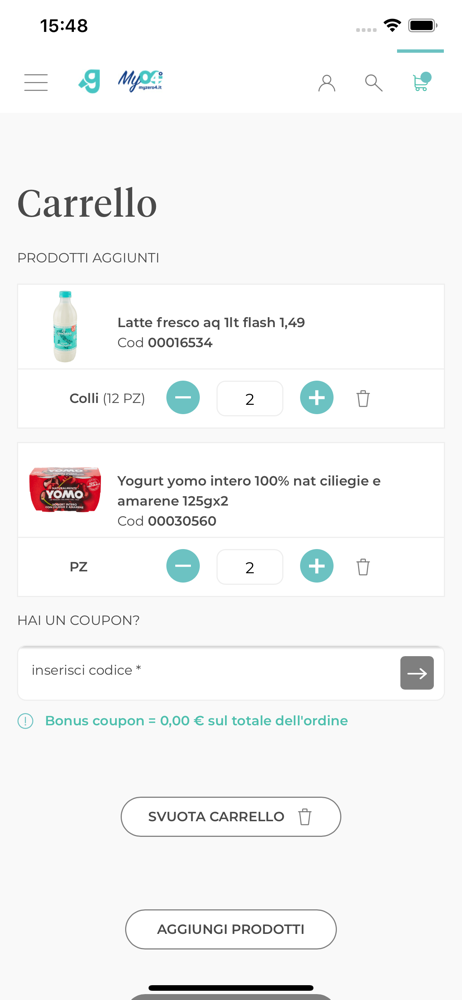Select the Latte fresco quantity field

[x=250, y=399]
